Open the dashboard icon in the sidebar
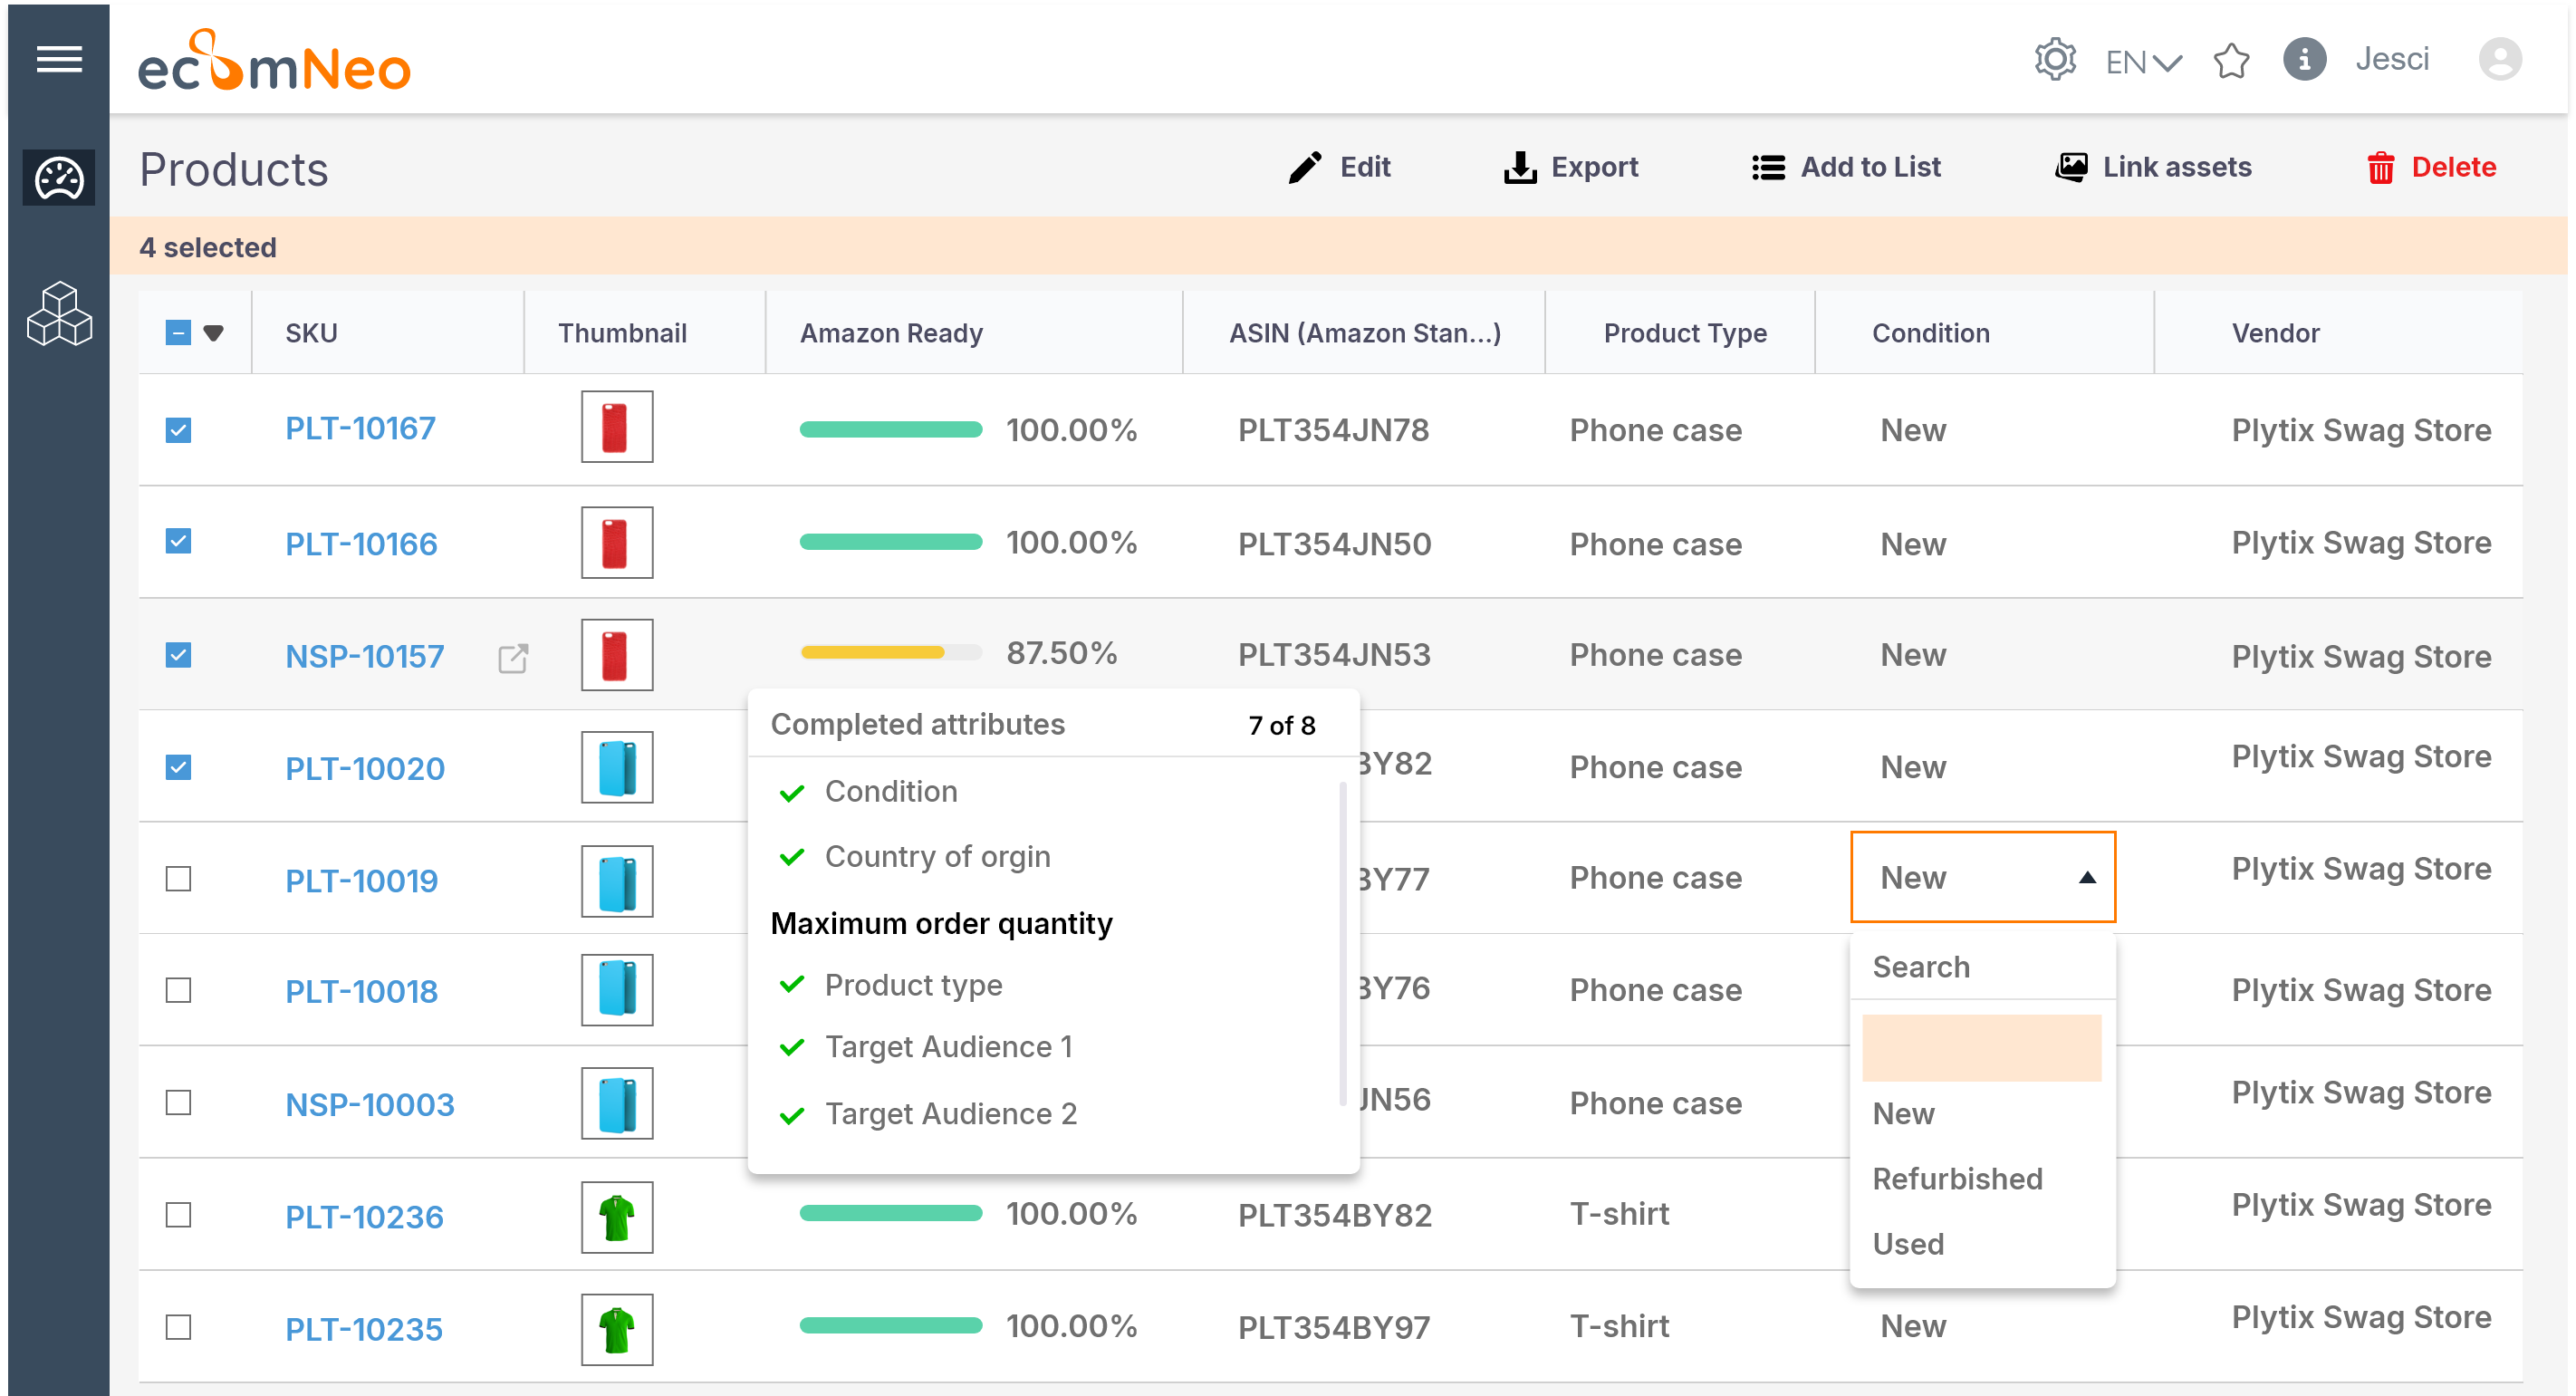 [x=58, y=177]
